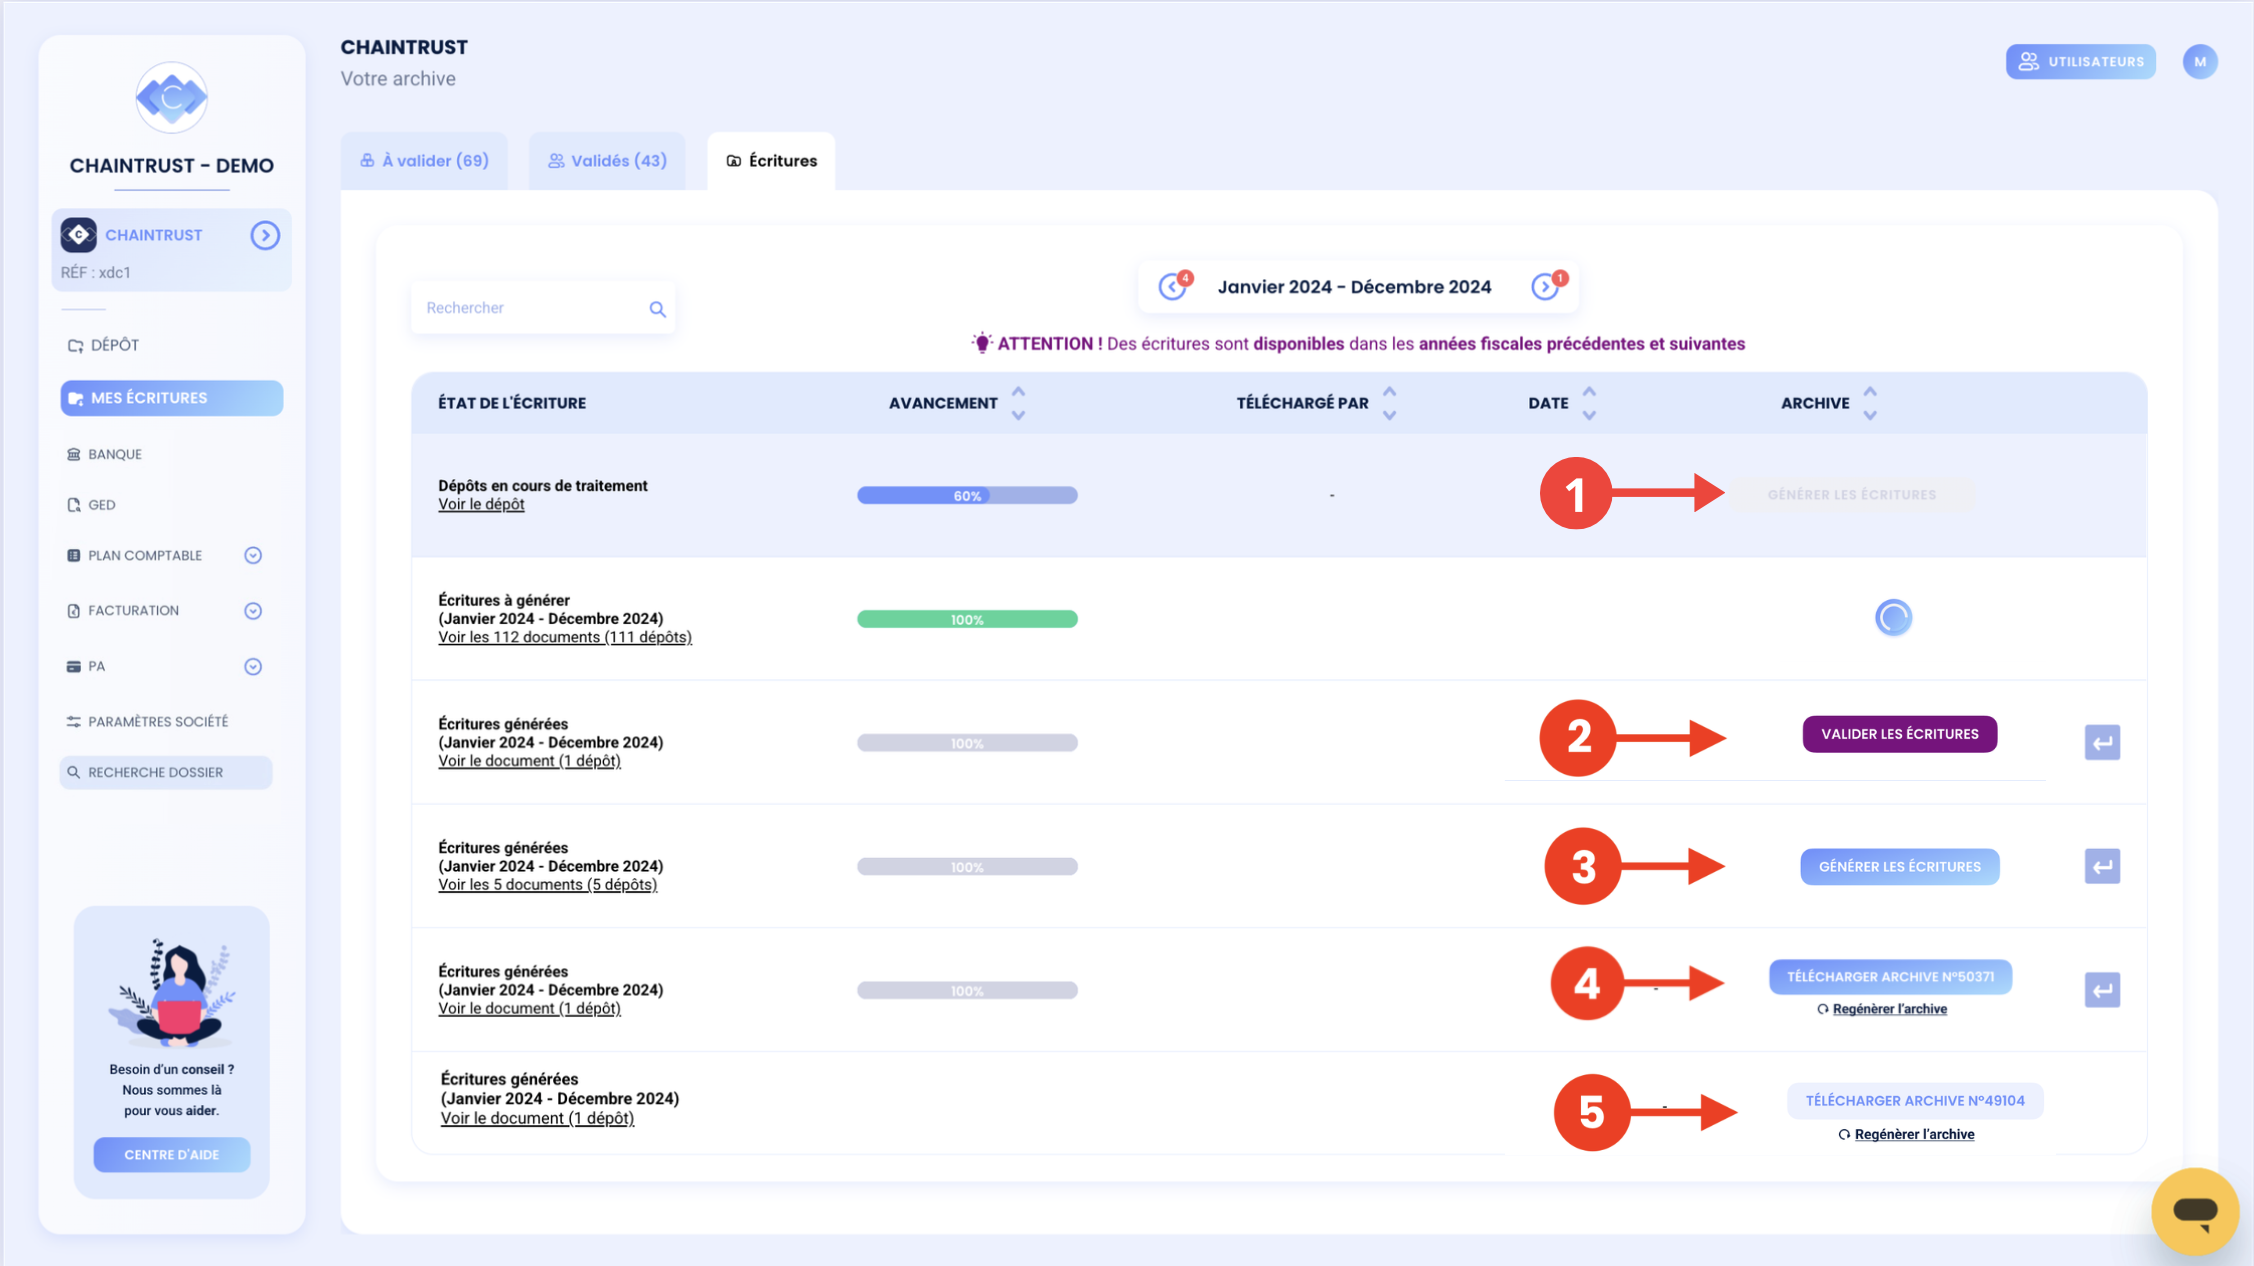The width and height of the screenshot is (2254, 1266).
Task: Click the Chaintrust logo in sidebar
Action: (x=171, y=97)
